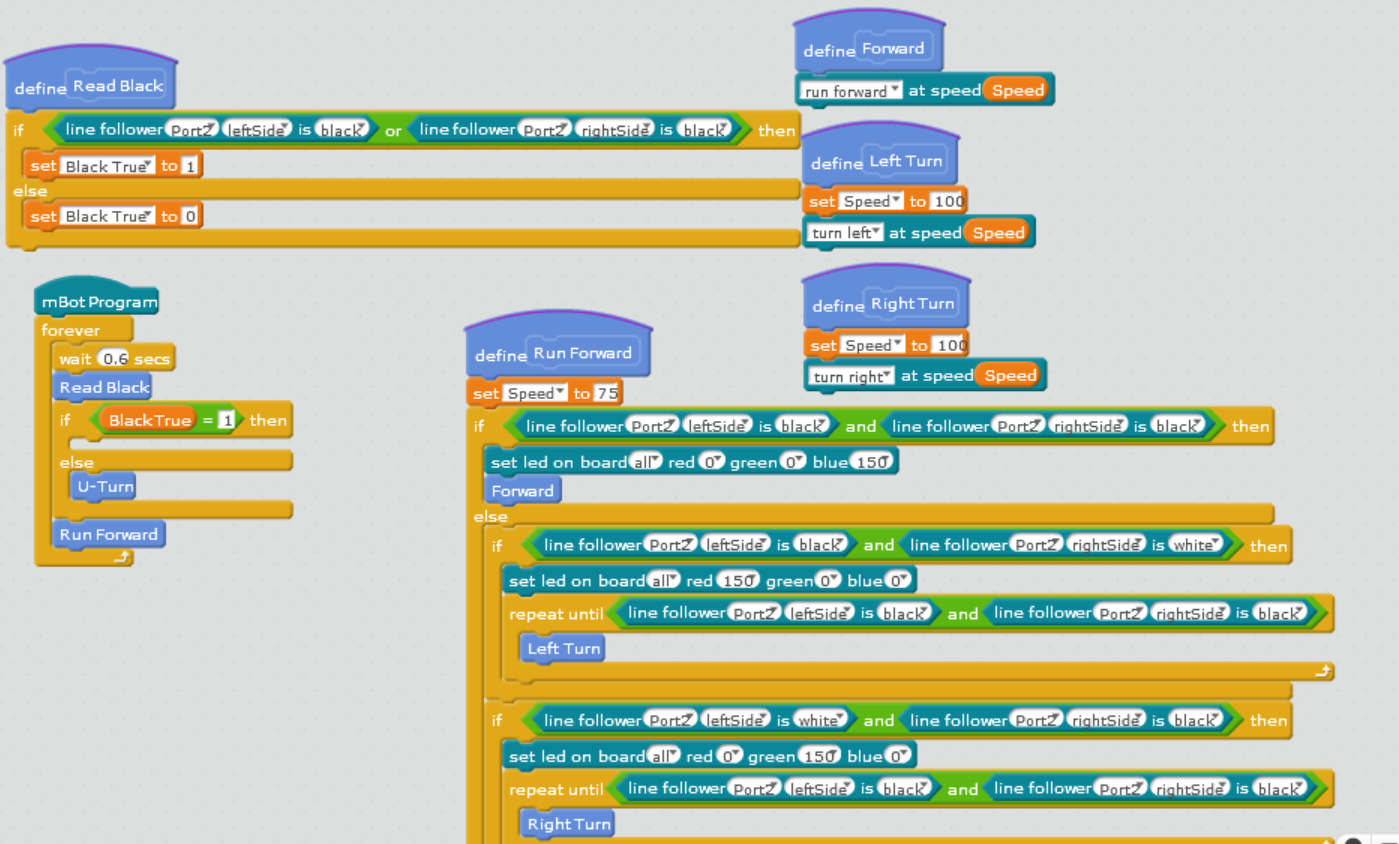The height and width of the screenshot is (844, 1399).
Task: Edit the 0.6 seconds wait value
Action: (x=114, y=358)
